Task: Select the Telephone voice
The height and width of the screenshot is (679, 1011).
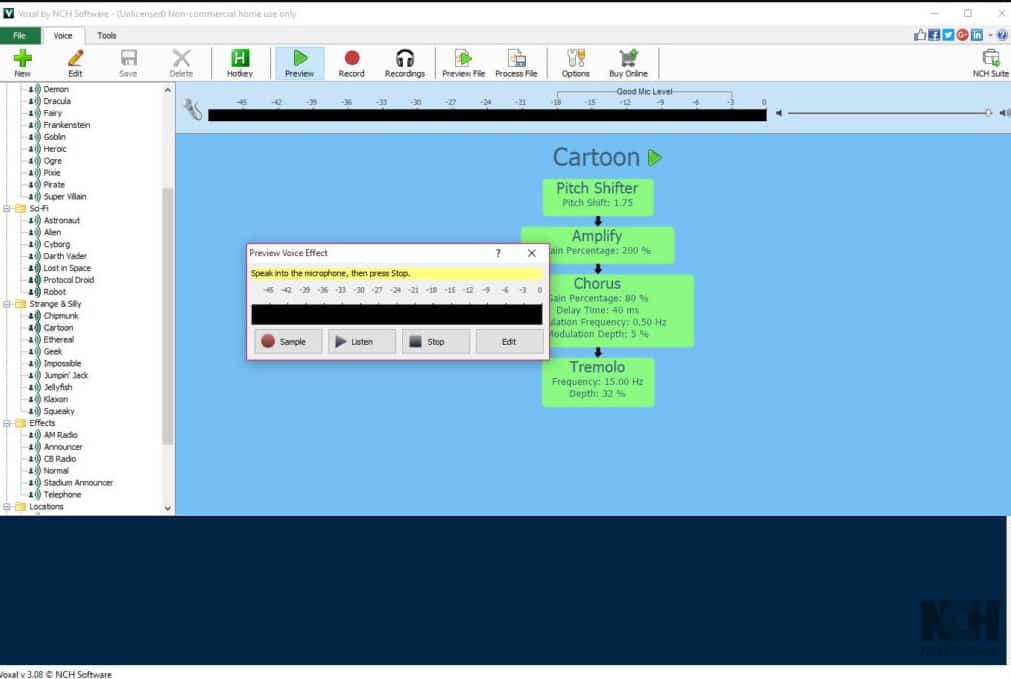Action: tap(63, 495)
